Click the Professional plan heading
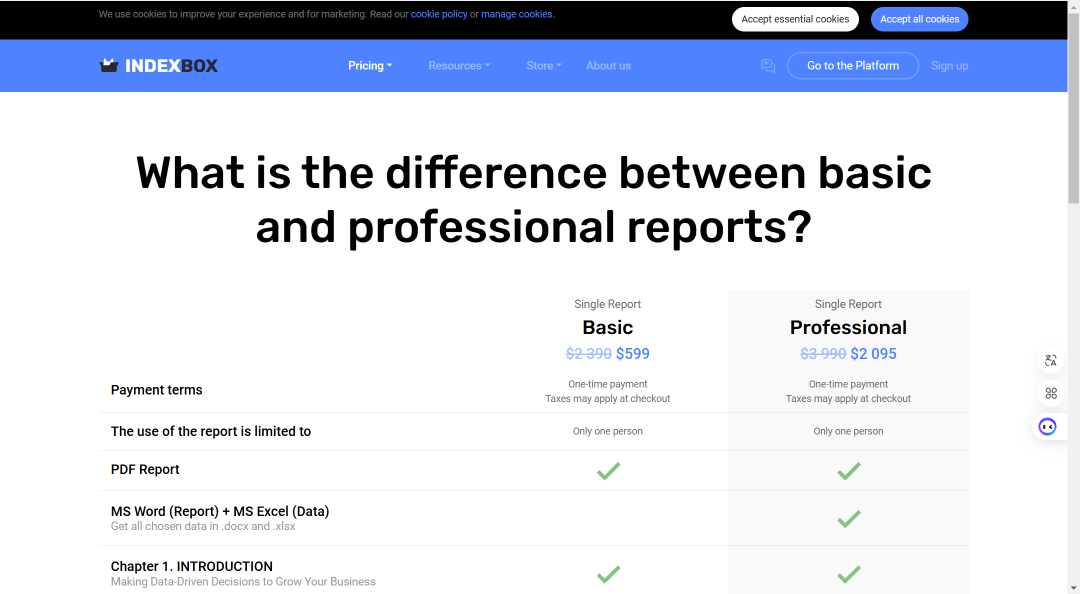The height and width of the screenshot is (594, 1080). tap(849, 327)
